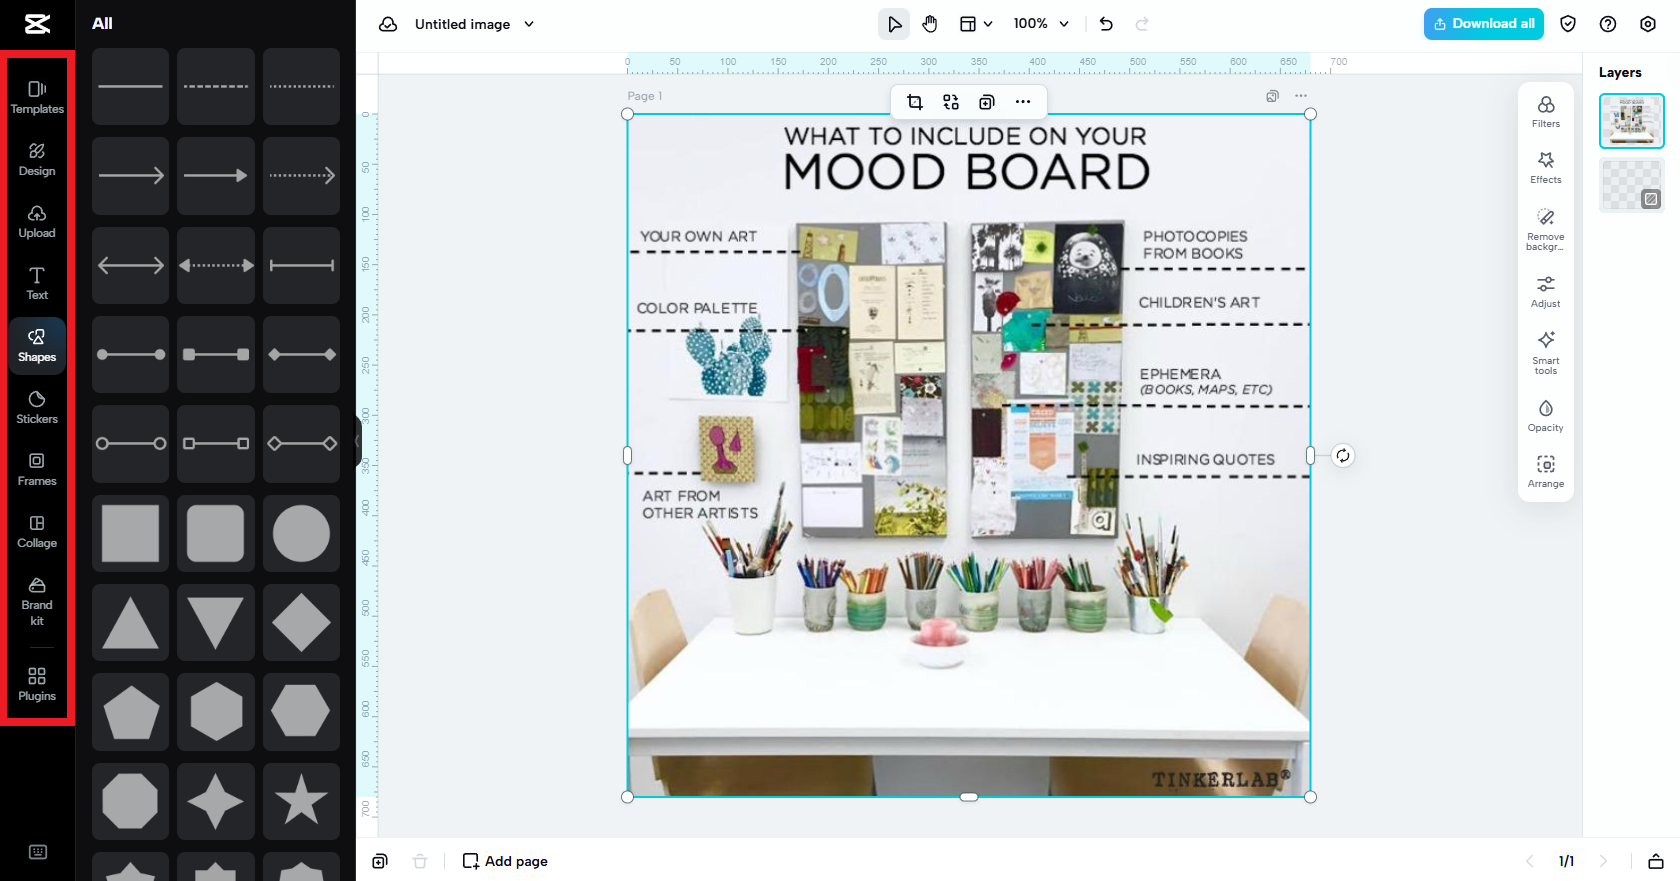Select the Text tool in sidebar
This screenshot has width=1680, height=881.
click(37, 283)
